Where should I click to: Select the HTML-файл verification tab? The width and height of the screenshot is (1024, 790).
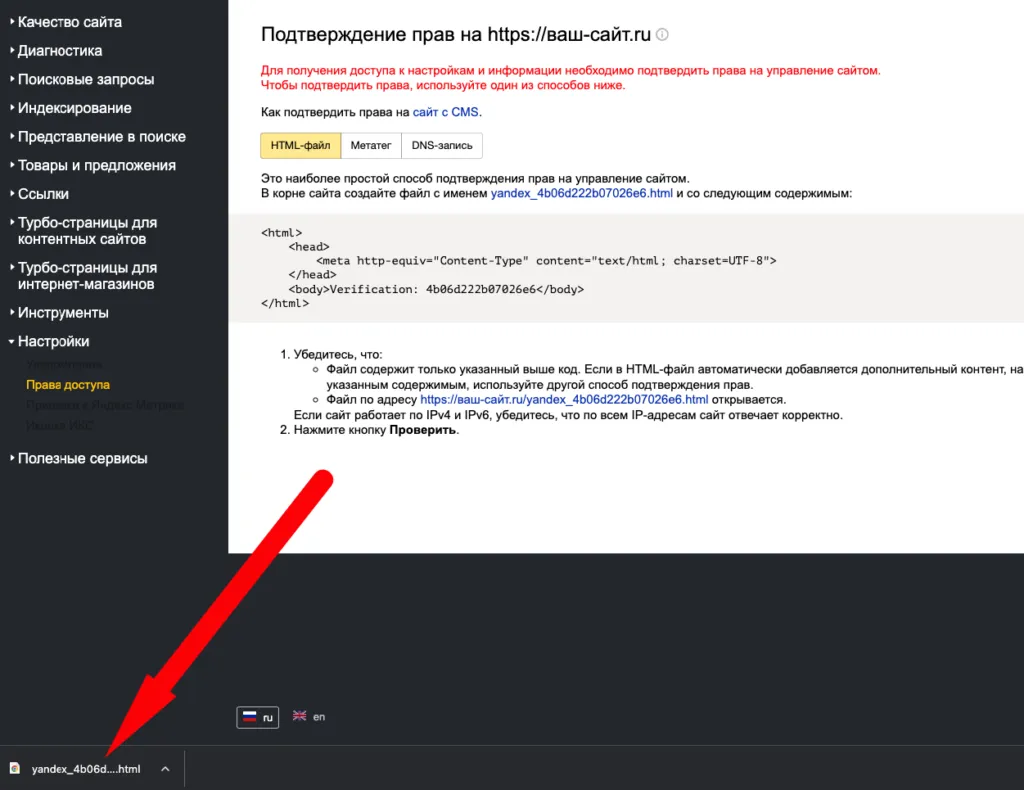tap(300, 146)
